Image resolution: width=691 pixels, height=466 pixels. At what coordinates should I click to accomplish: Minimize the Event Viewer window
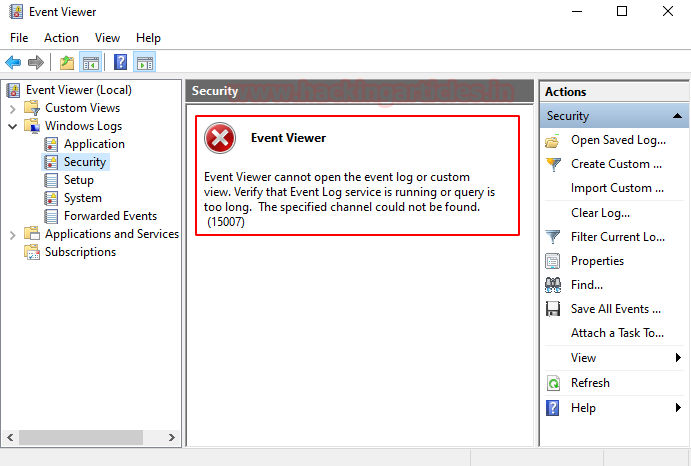click(577, 11)
